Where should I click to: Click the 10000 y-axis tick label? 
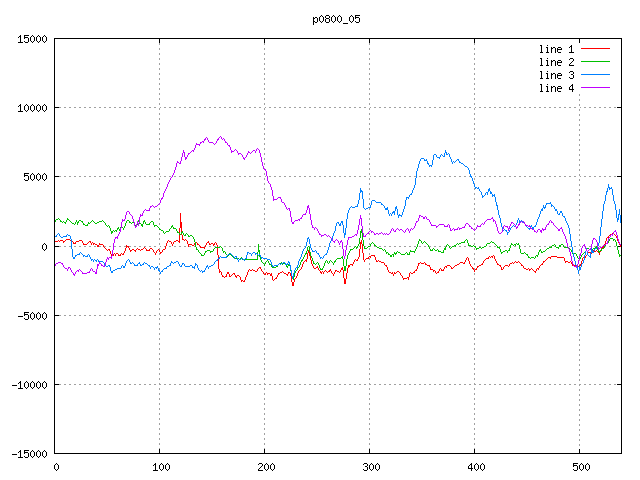(32, 108)
